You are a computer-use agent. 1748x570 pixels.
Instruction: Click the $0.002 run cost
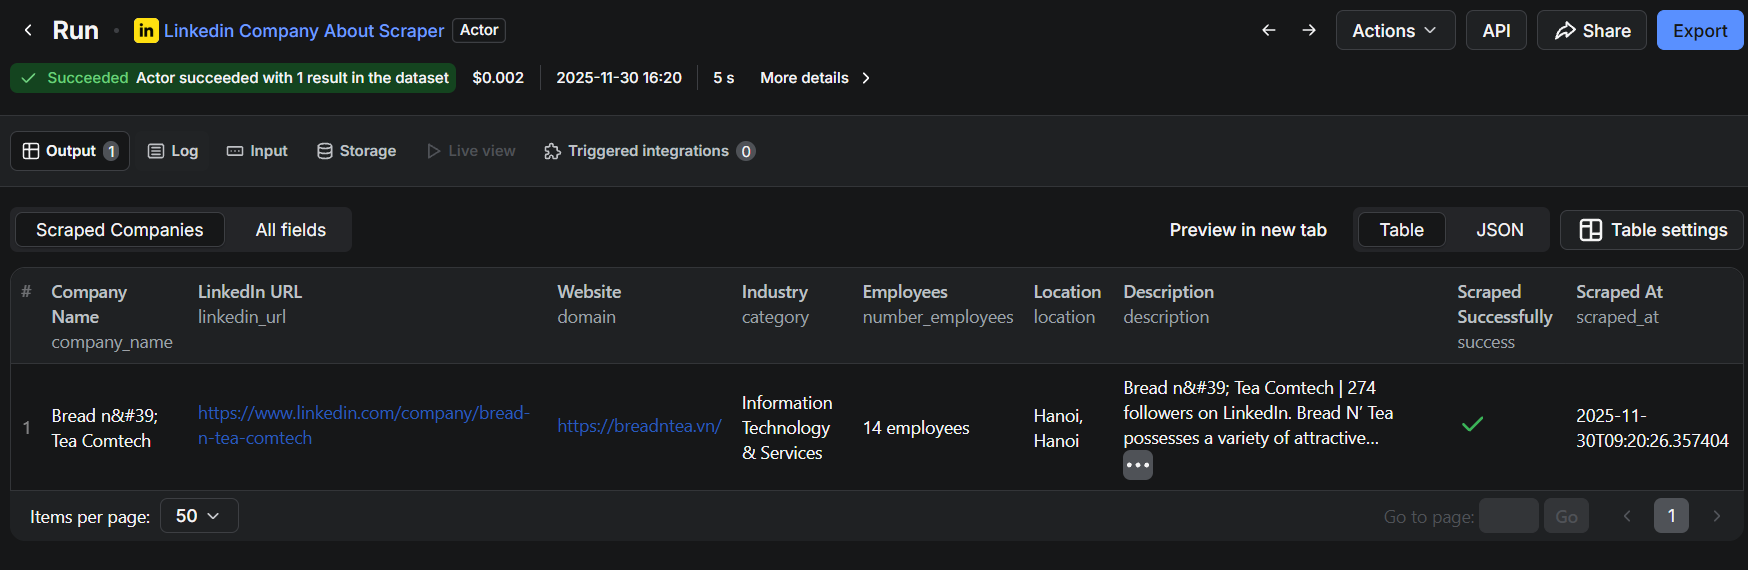click(x=498, y=78)
